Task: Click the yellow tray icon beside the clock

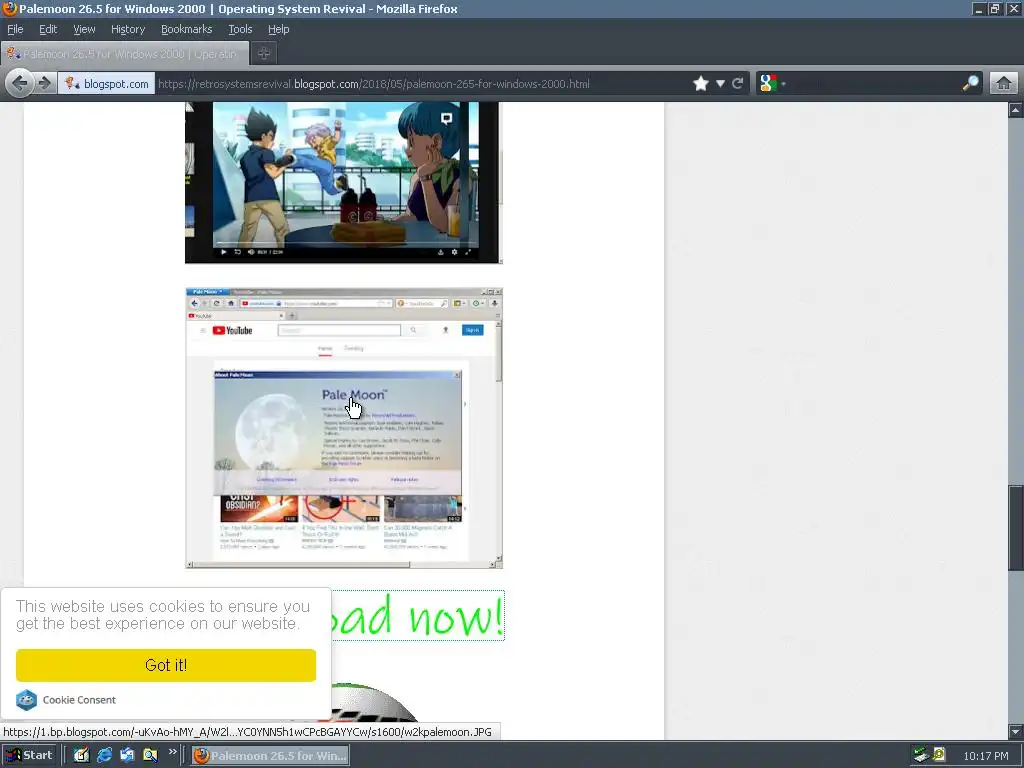Action: (x=939, y=755)
